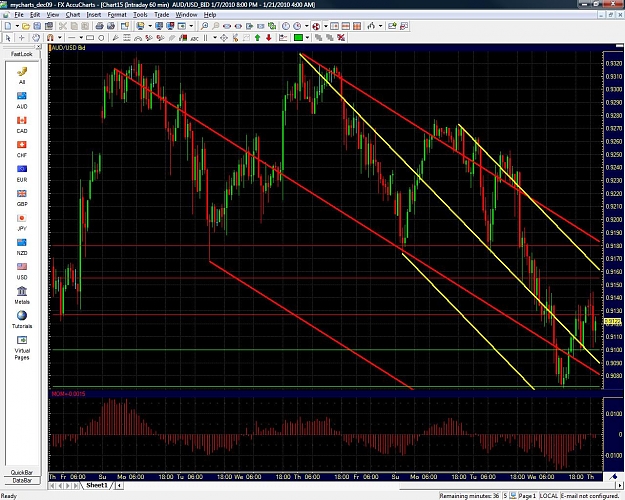Select the ellipse drawing tool
Screen dimensions: 625x500
[101, 38]
